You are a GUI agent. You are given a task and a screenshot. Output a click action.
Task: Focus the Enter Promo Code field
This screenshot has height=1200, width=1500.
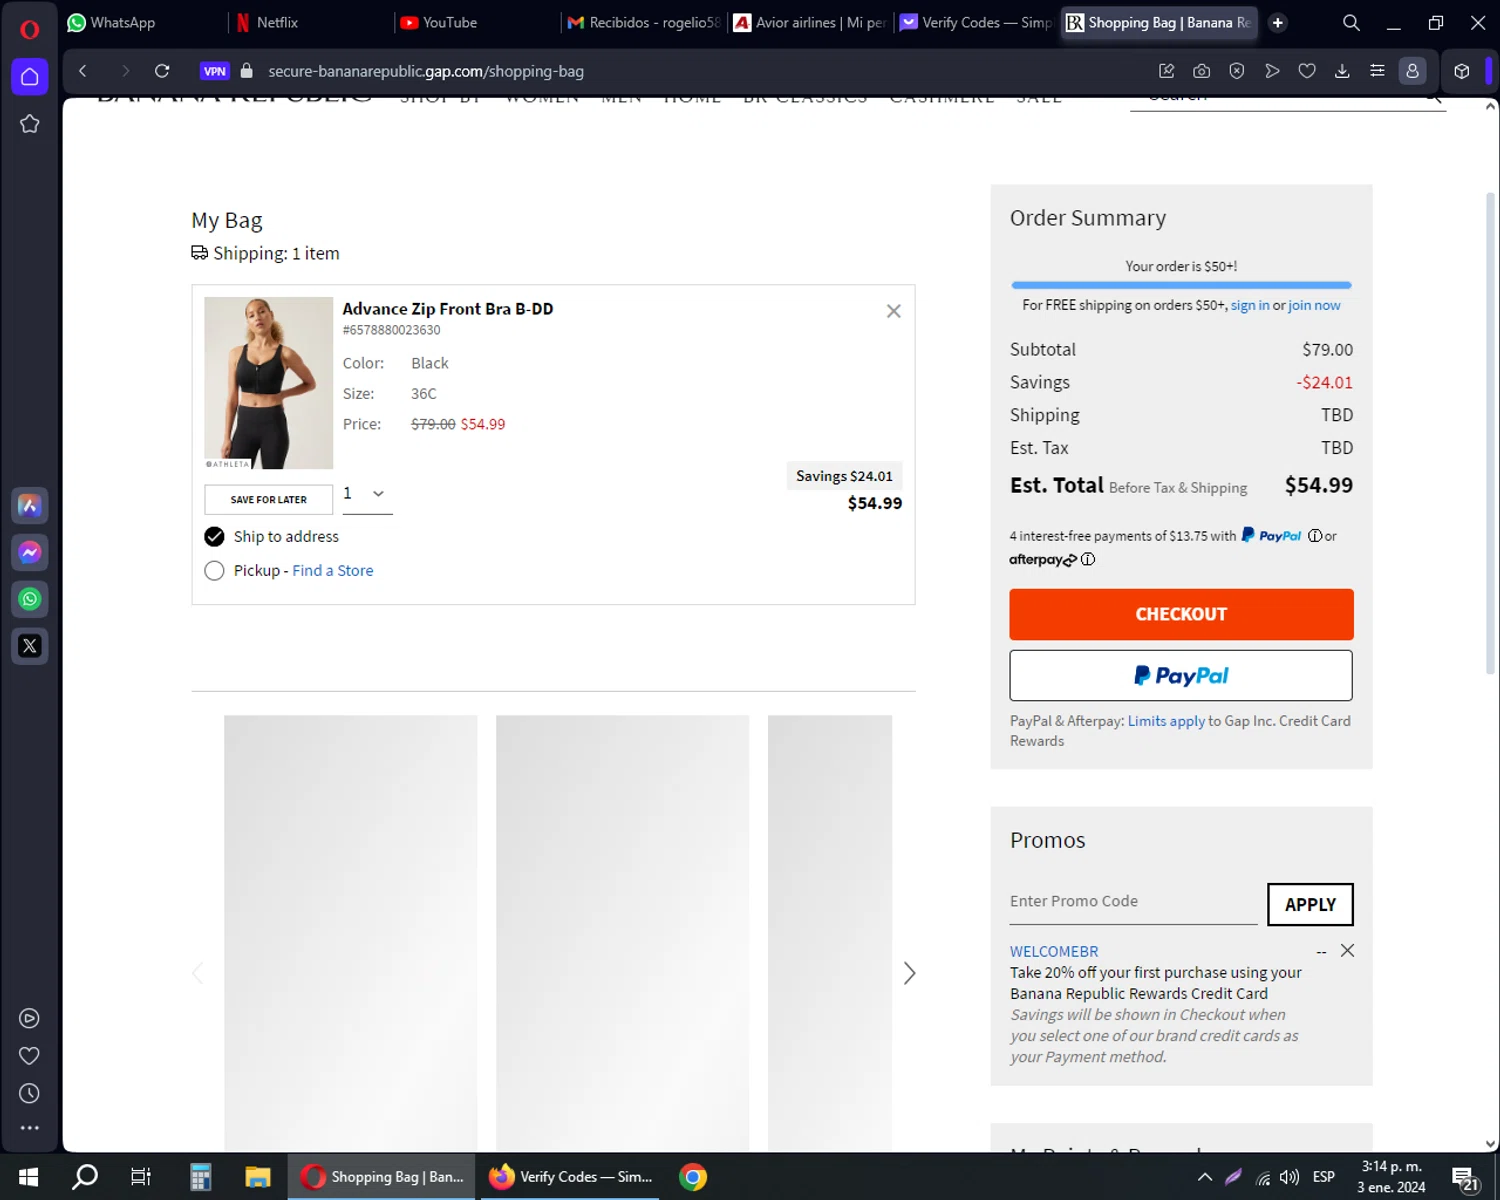[1133, 902]
